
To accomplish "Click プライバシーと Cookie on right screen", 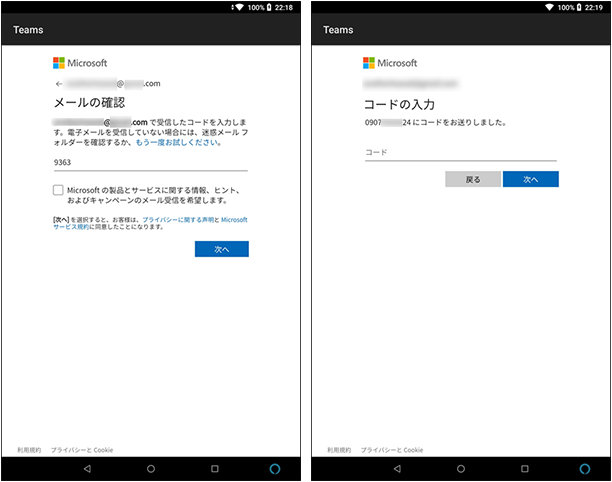I will click(x=392, y=450).
